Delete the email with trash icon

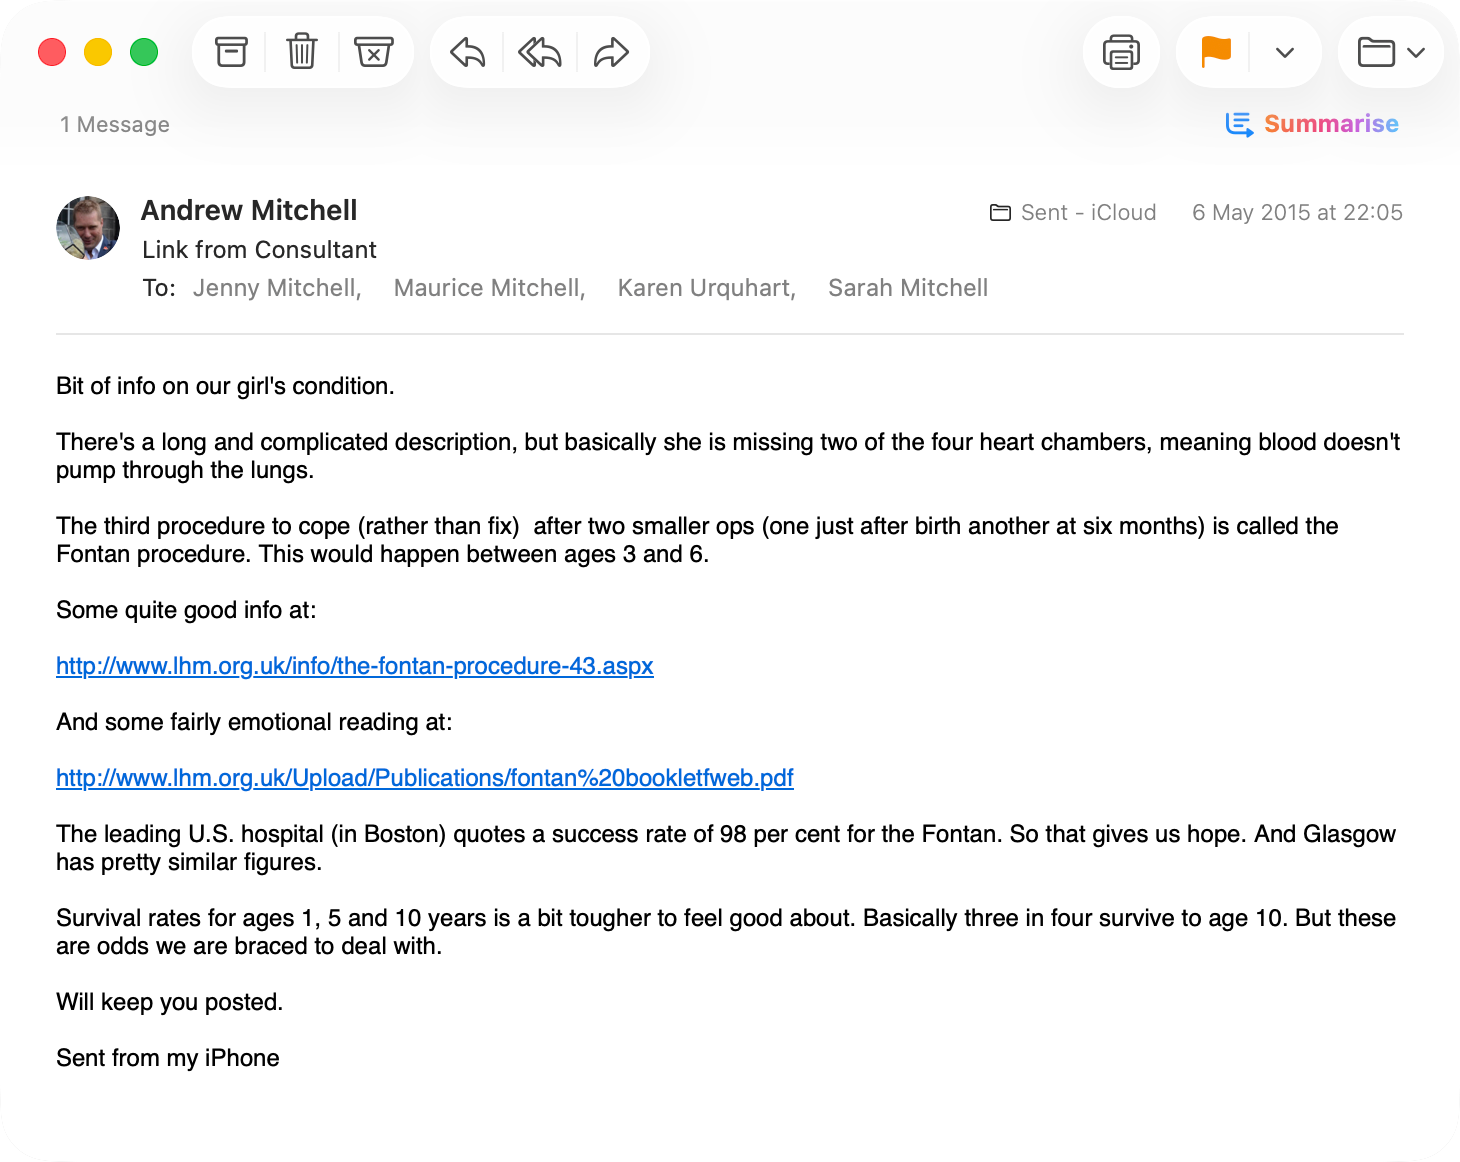(302, 52)
